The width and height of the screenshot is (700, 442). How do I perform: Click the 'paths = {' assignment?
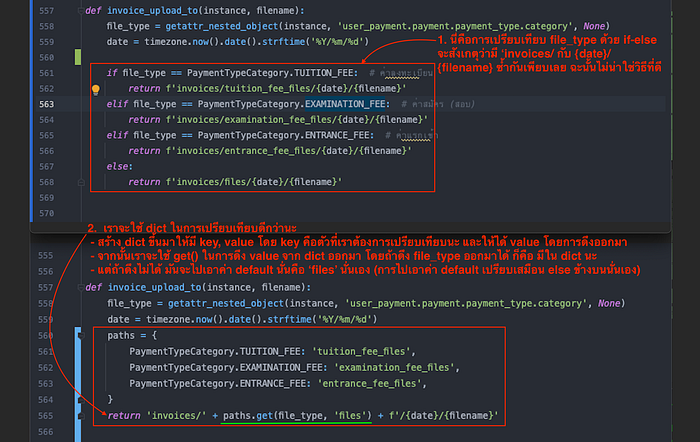coord(132,335)
